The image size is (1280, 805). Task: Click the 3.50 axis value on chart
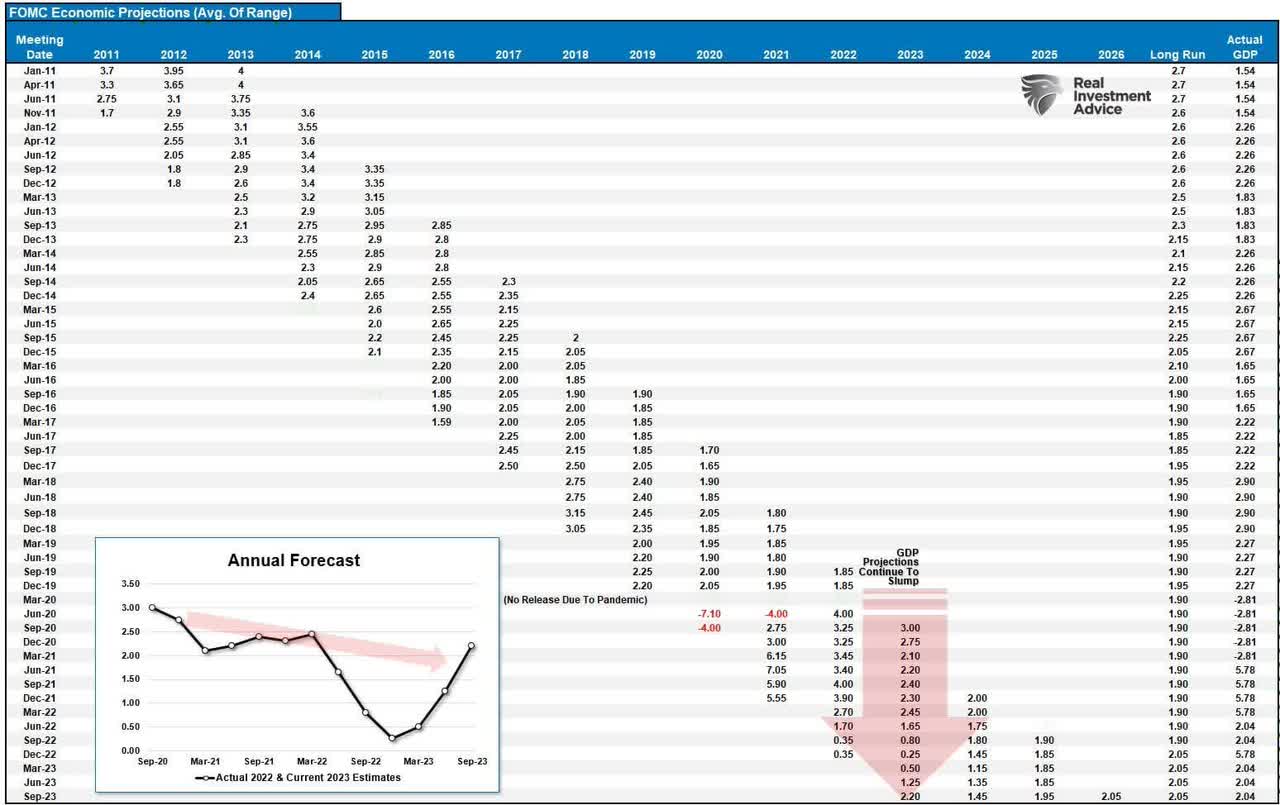131,583
